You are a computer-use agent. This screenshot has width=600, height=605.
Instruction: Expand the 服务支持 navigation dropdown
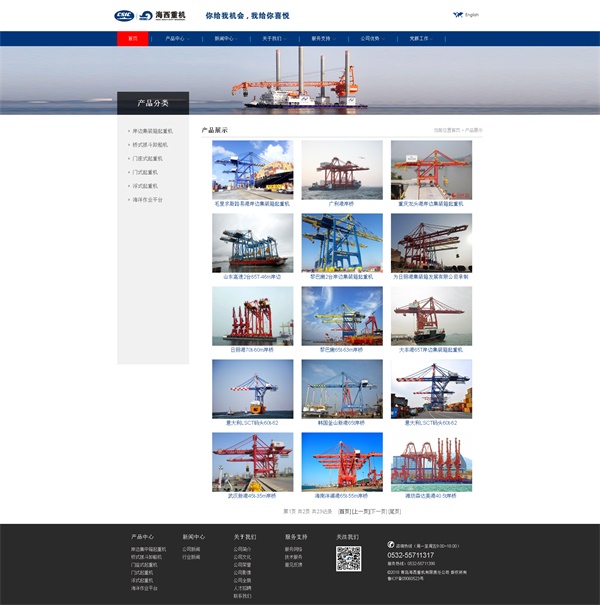pos(322,39)
